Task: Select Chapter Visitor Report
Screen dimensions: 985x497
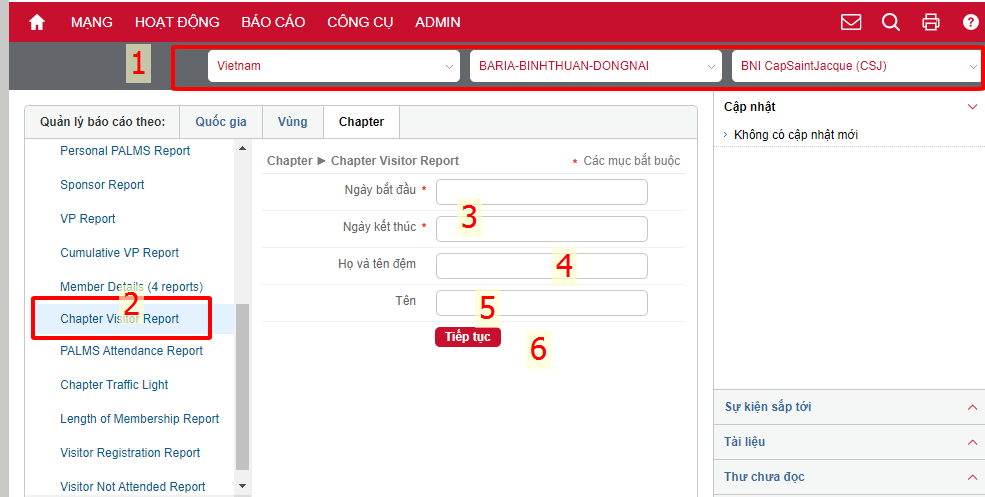Action: (x=119, y=319)
